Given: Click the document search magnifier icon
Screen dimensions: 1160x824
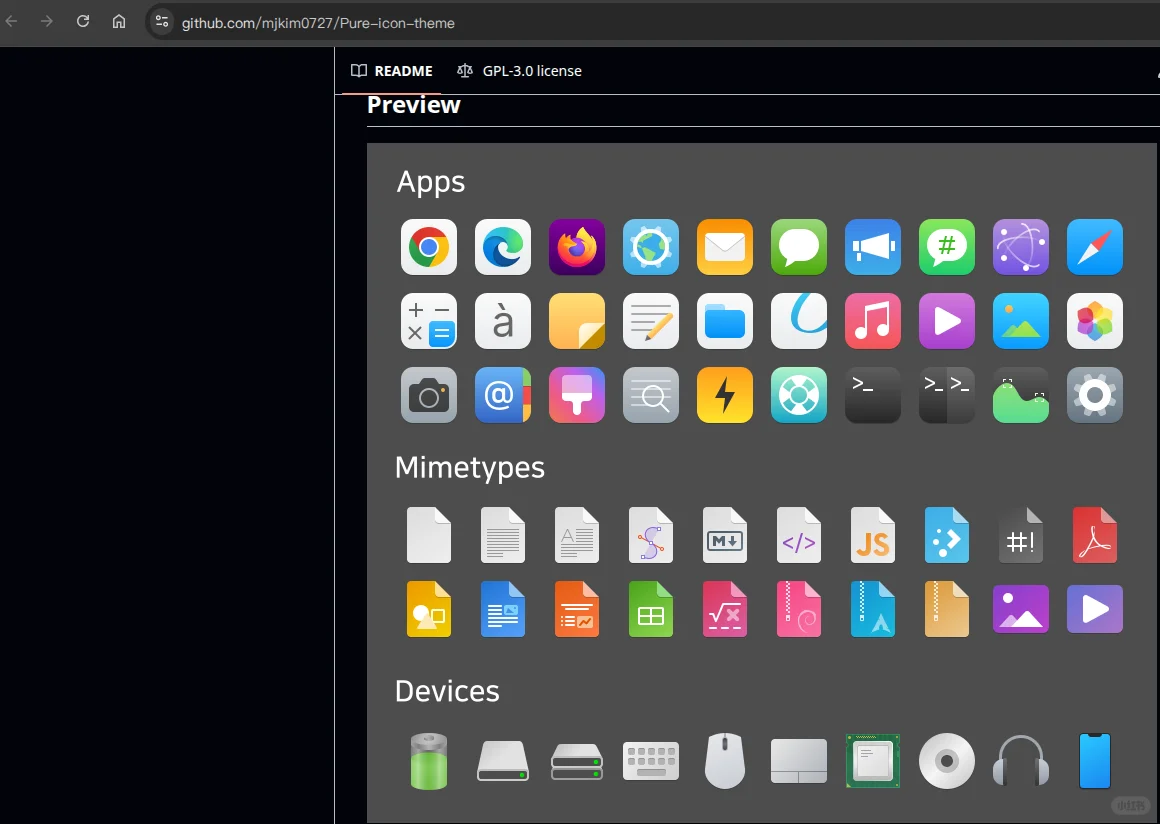Looking at the screenshot, I should [x=651, y=395].
